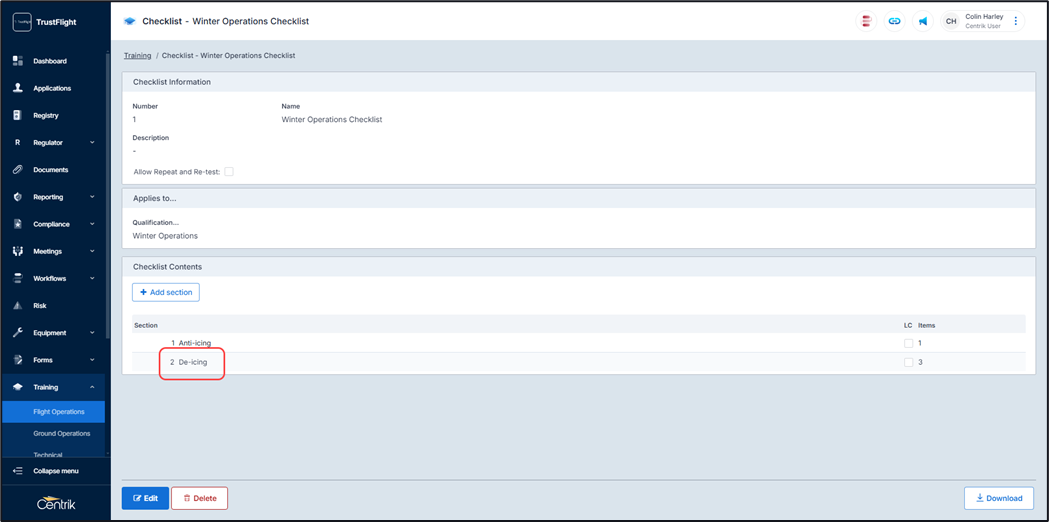1049x522 pixels.
Task: Click the Items column header
Action: click(927, 325)
